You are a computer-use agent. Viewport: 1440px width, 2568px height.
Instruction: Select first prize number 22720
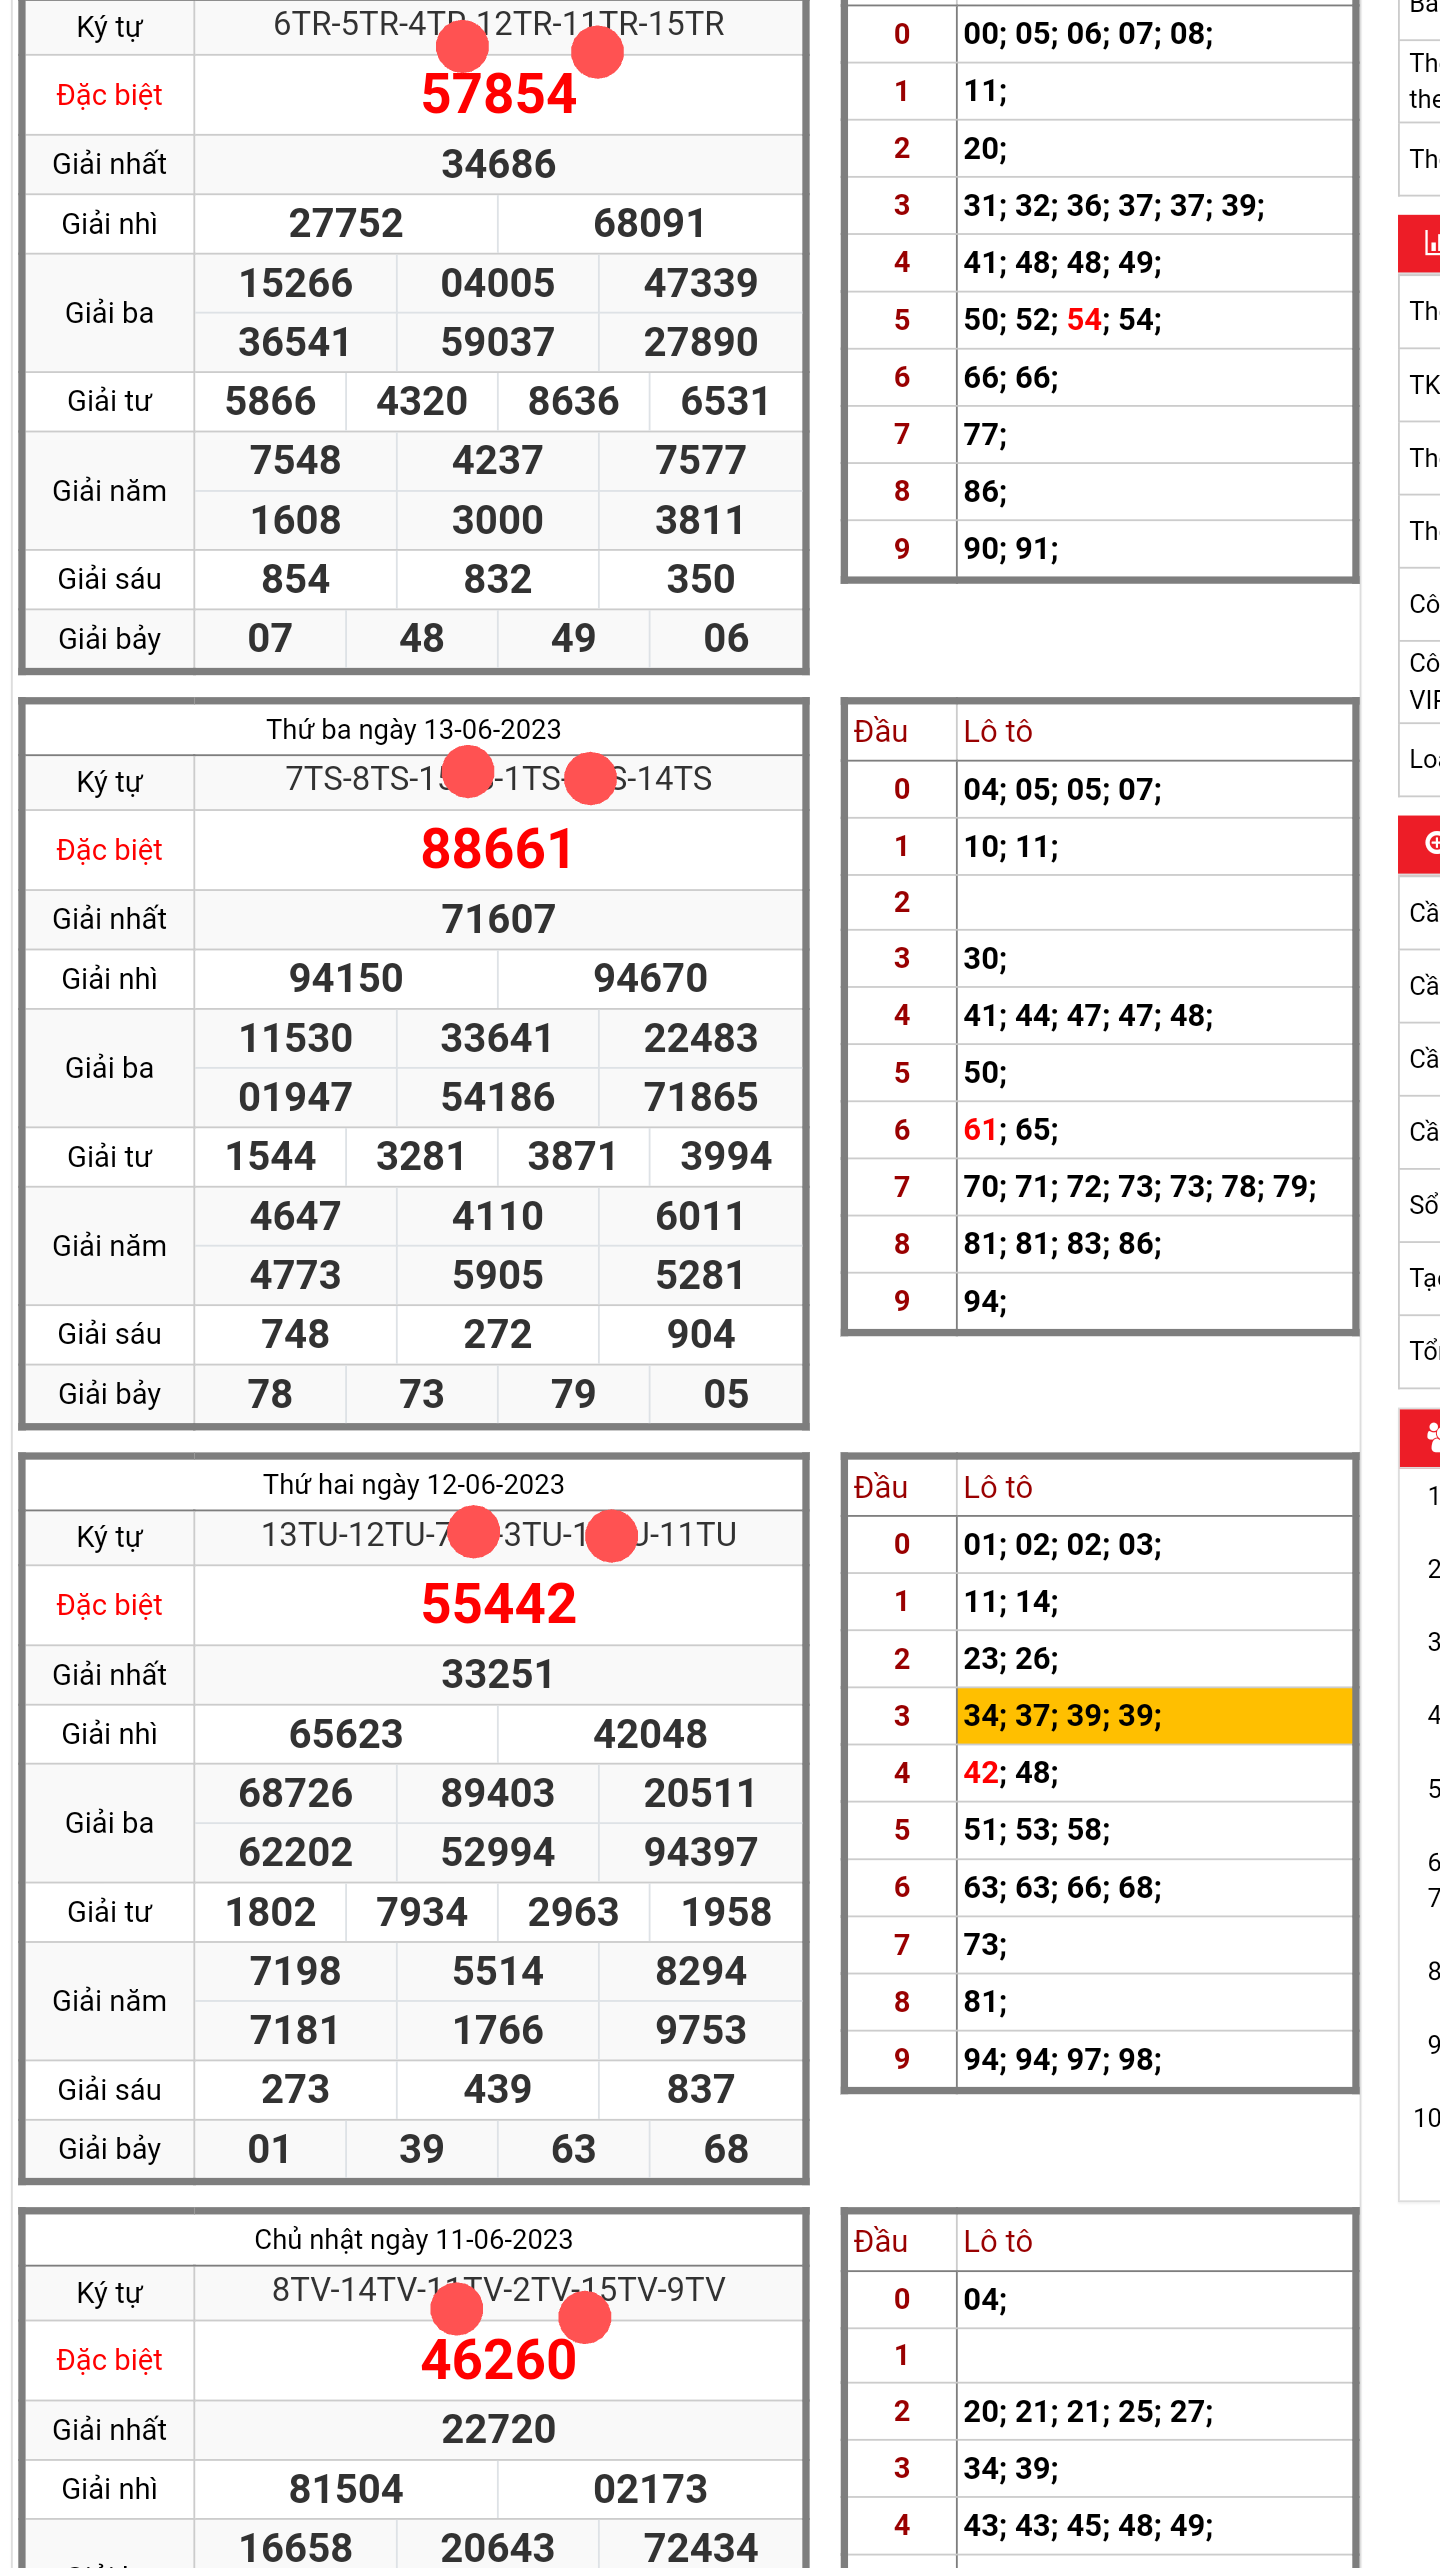(498, 2429)
